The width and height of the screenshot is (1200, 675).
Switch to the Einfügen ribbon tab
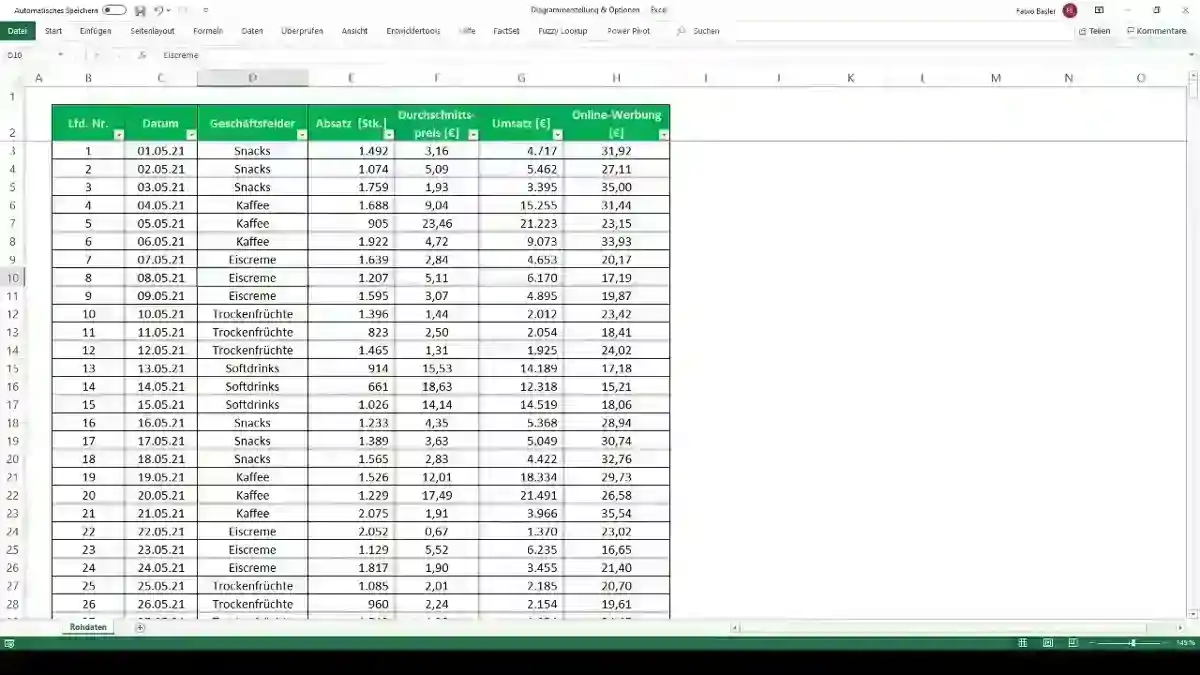95,30
